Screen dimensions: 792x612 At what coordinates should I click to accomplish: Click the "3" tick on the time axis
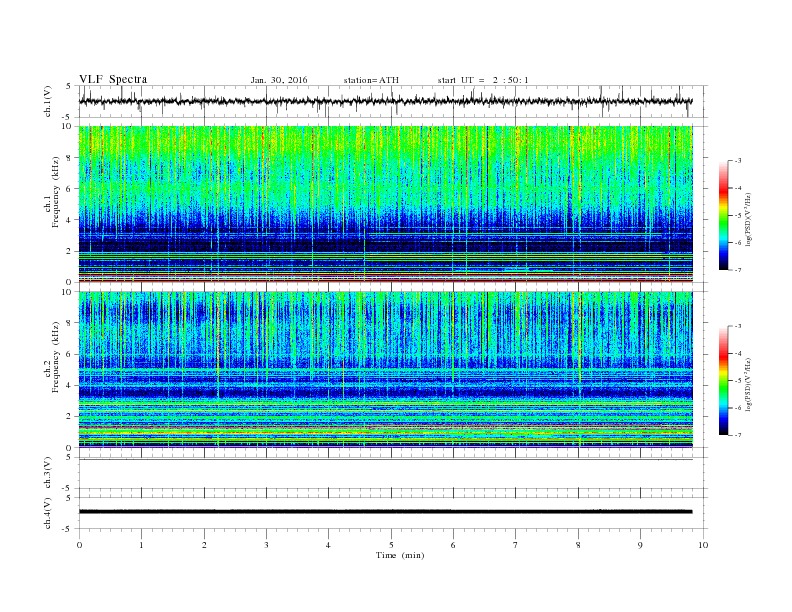tap(266, 545)
